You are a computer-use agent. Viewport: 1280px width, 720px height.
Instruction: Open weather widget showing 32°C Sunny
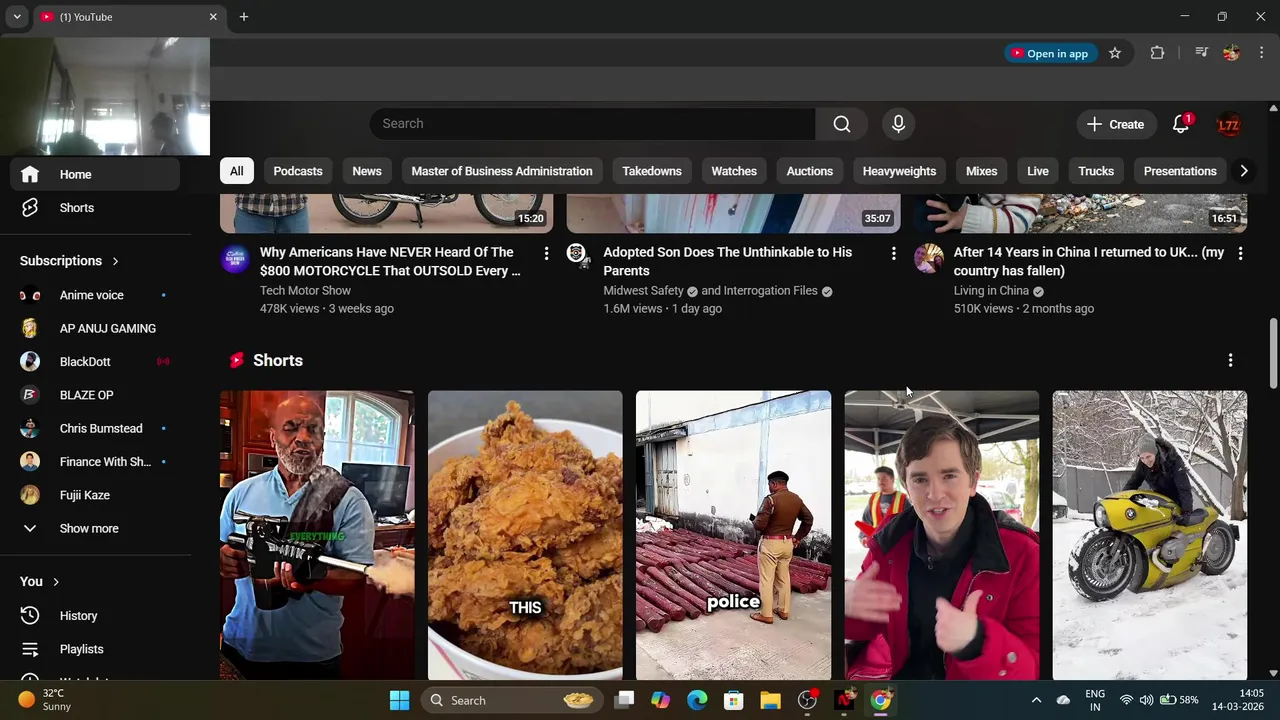(x=45, y=700)
